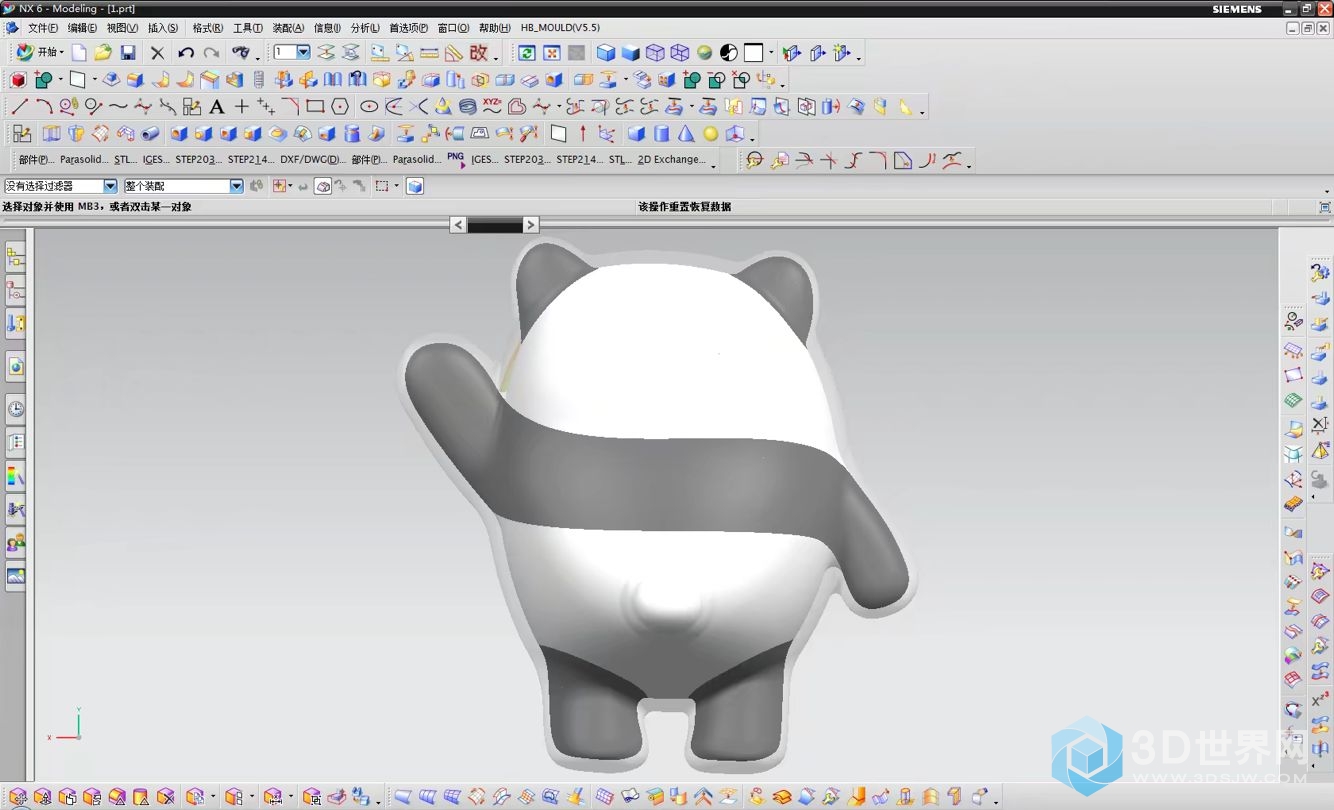
Task: Select the Ellipse curve tool
Action: click(369, 106)
